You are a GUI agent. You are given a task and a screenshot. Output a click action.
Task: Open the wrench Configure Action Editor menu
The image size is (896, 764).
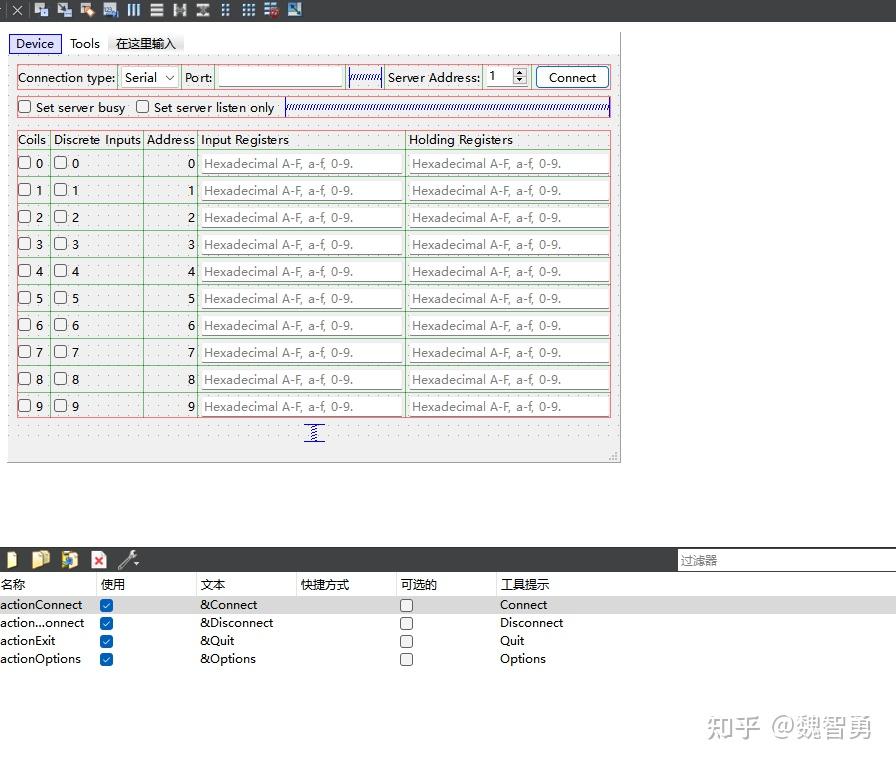pos(129,559)
